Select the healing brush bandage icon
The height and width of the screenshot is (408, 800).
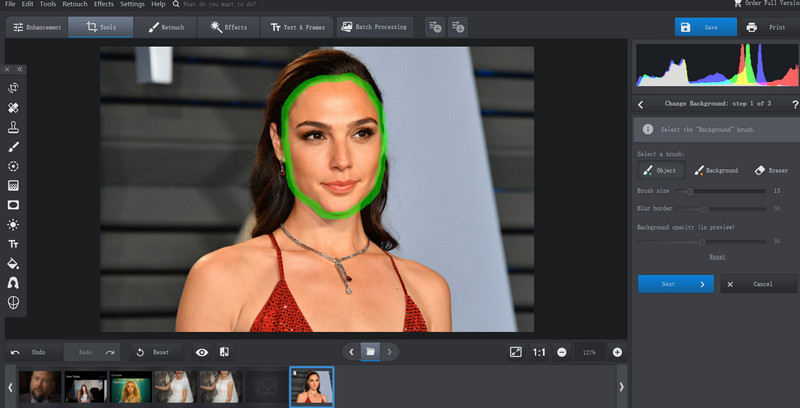click(x=13, y=108)
